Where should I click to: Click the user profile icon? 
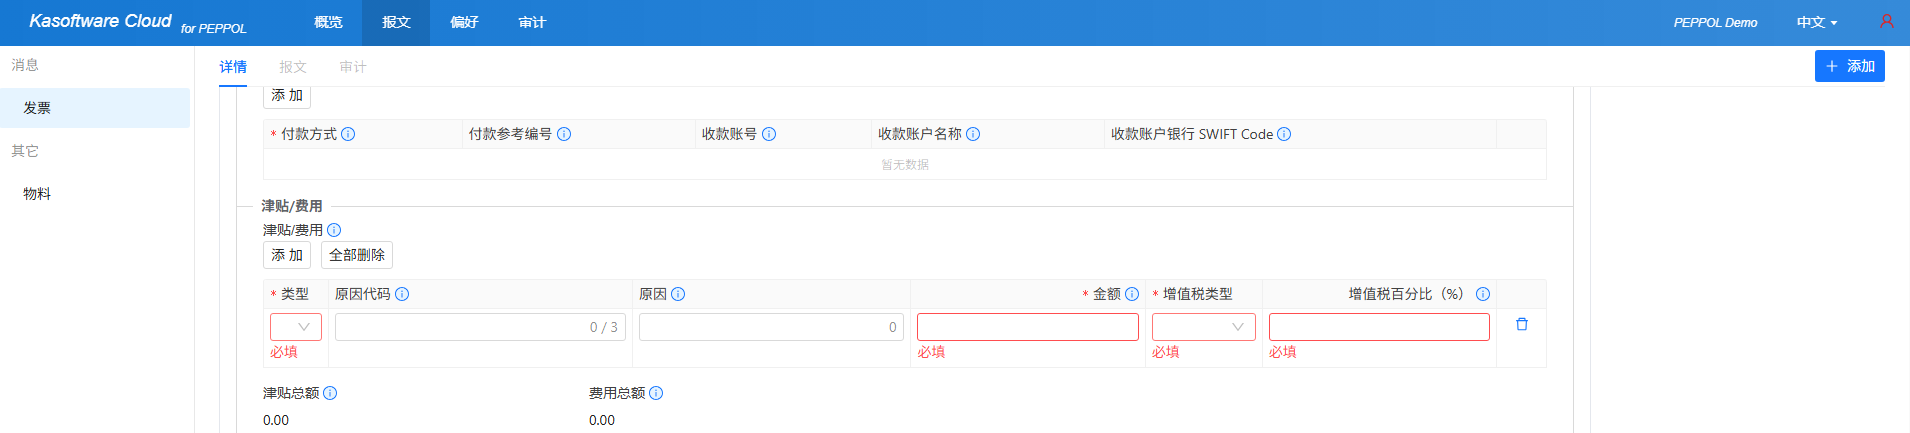1886,21
